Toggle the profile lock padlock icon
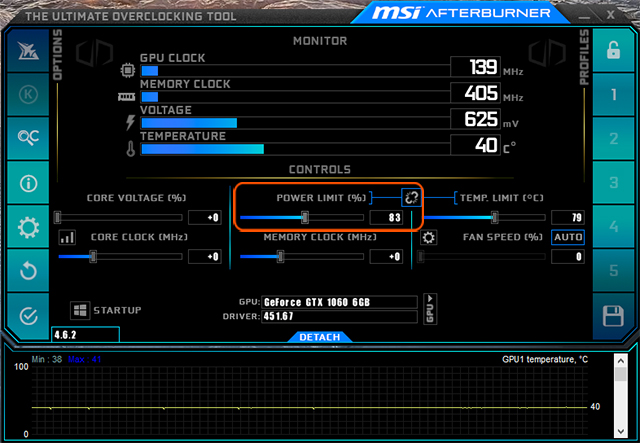 pyautogui.click(x=613, y=51)
